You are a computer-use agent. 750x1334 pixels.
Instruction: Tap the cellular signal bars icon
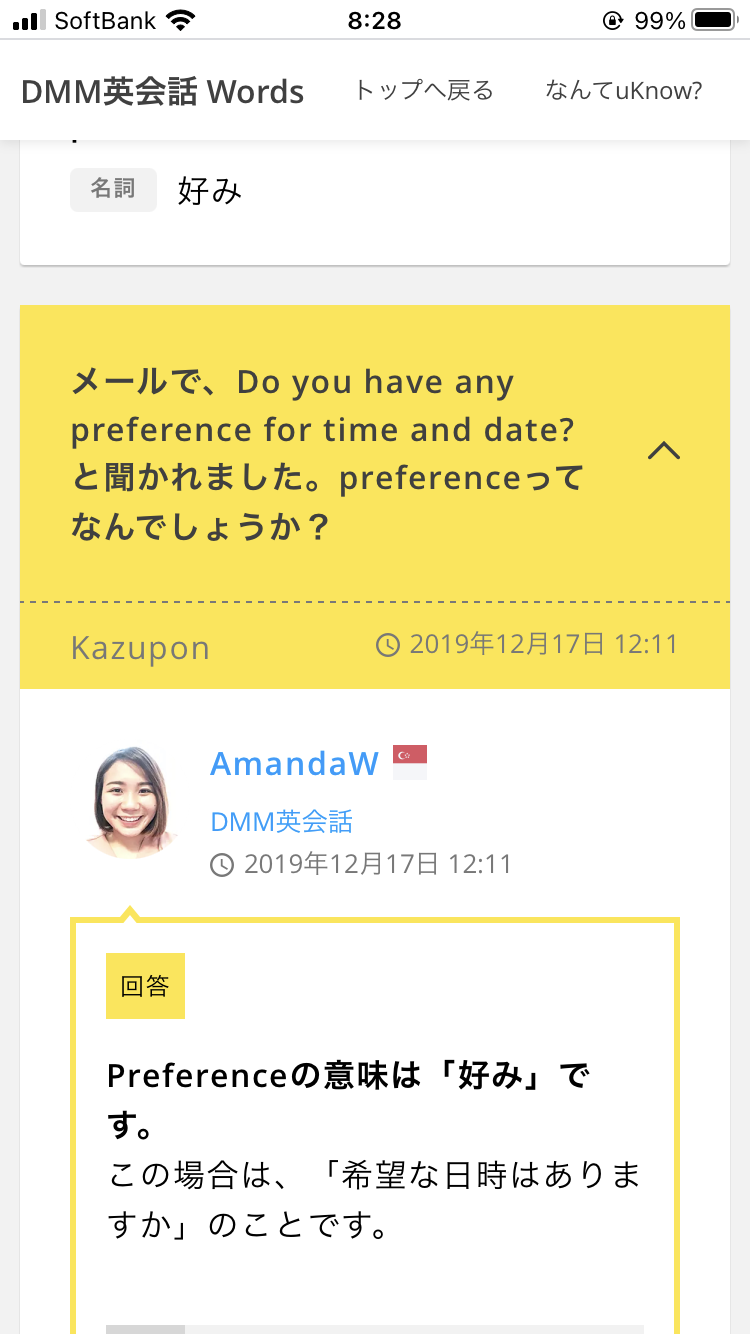[30, 20]
